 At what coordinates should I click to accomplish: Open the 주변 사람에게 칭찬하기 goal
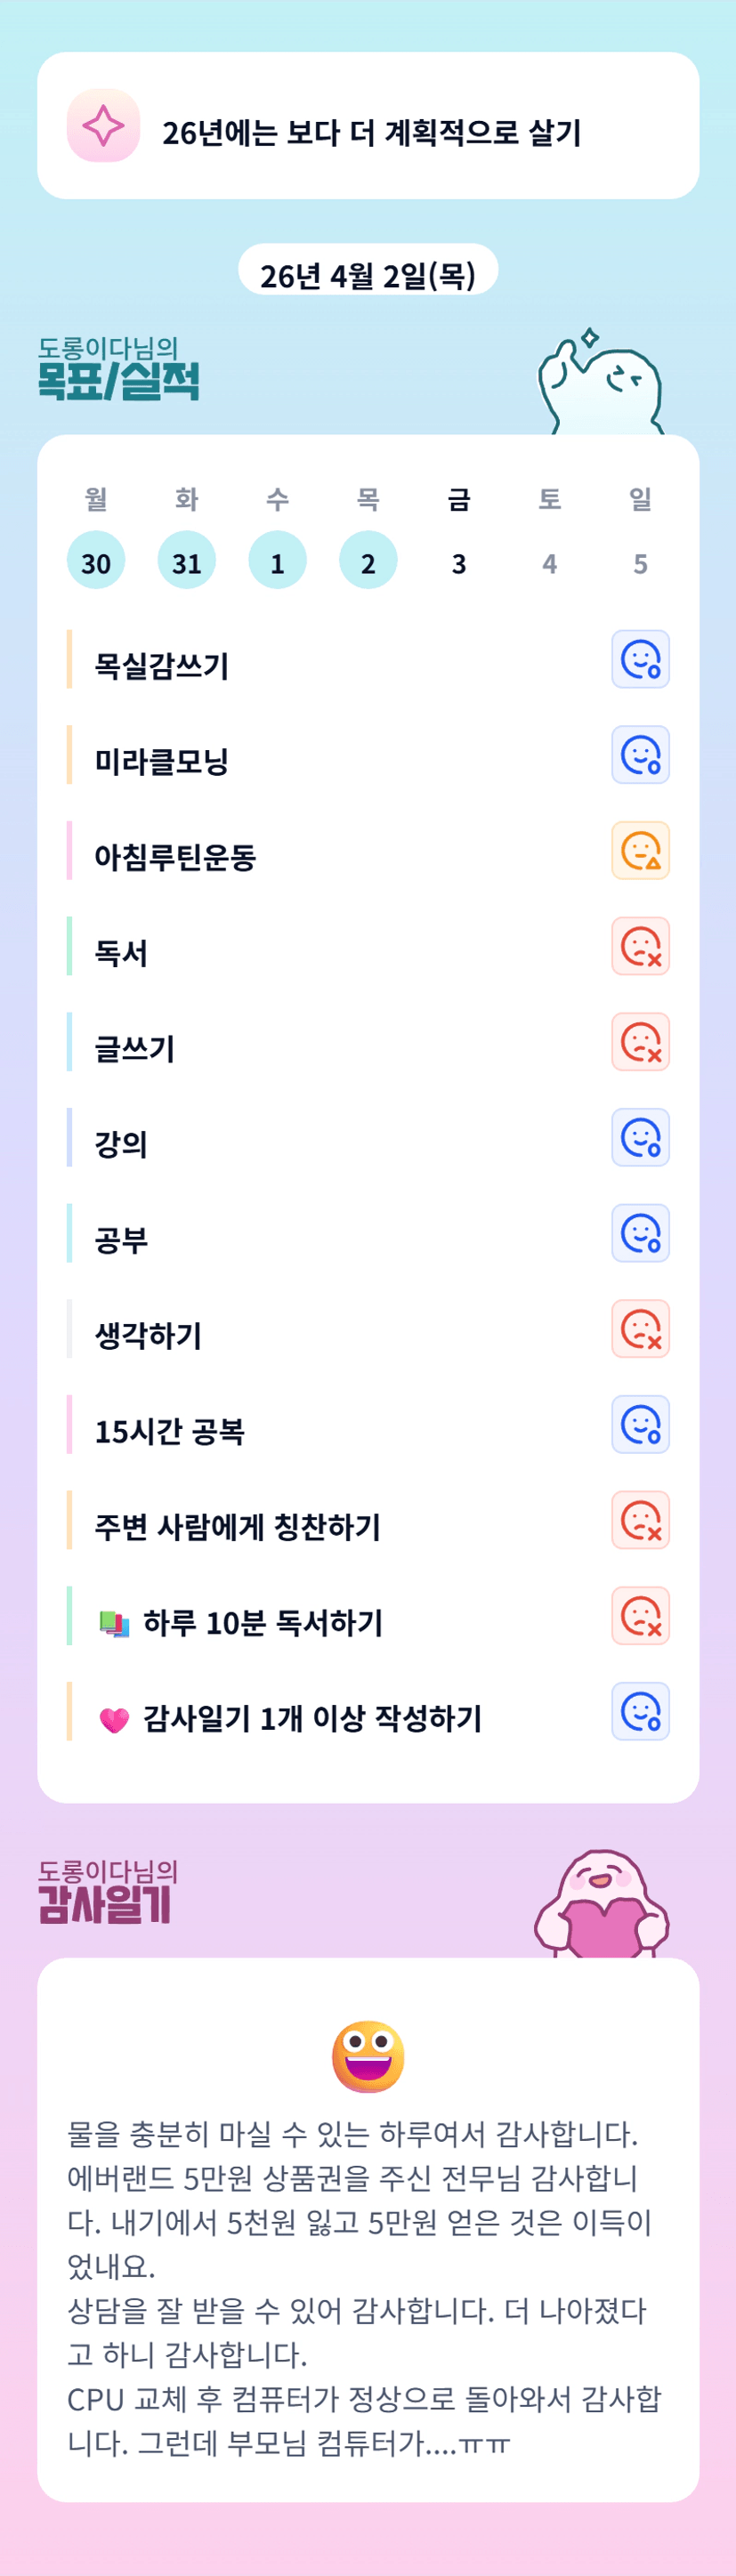click(238, 1527)
